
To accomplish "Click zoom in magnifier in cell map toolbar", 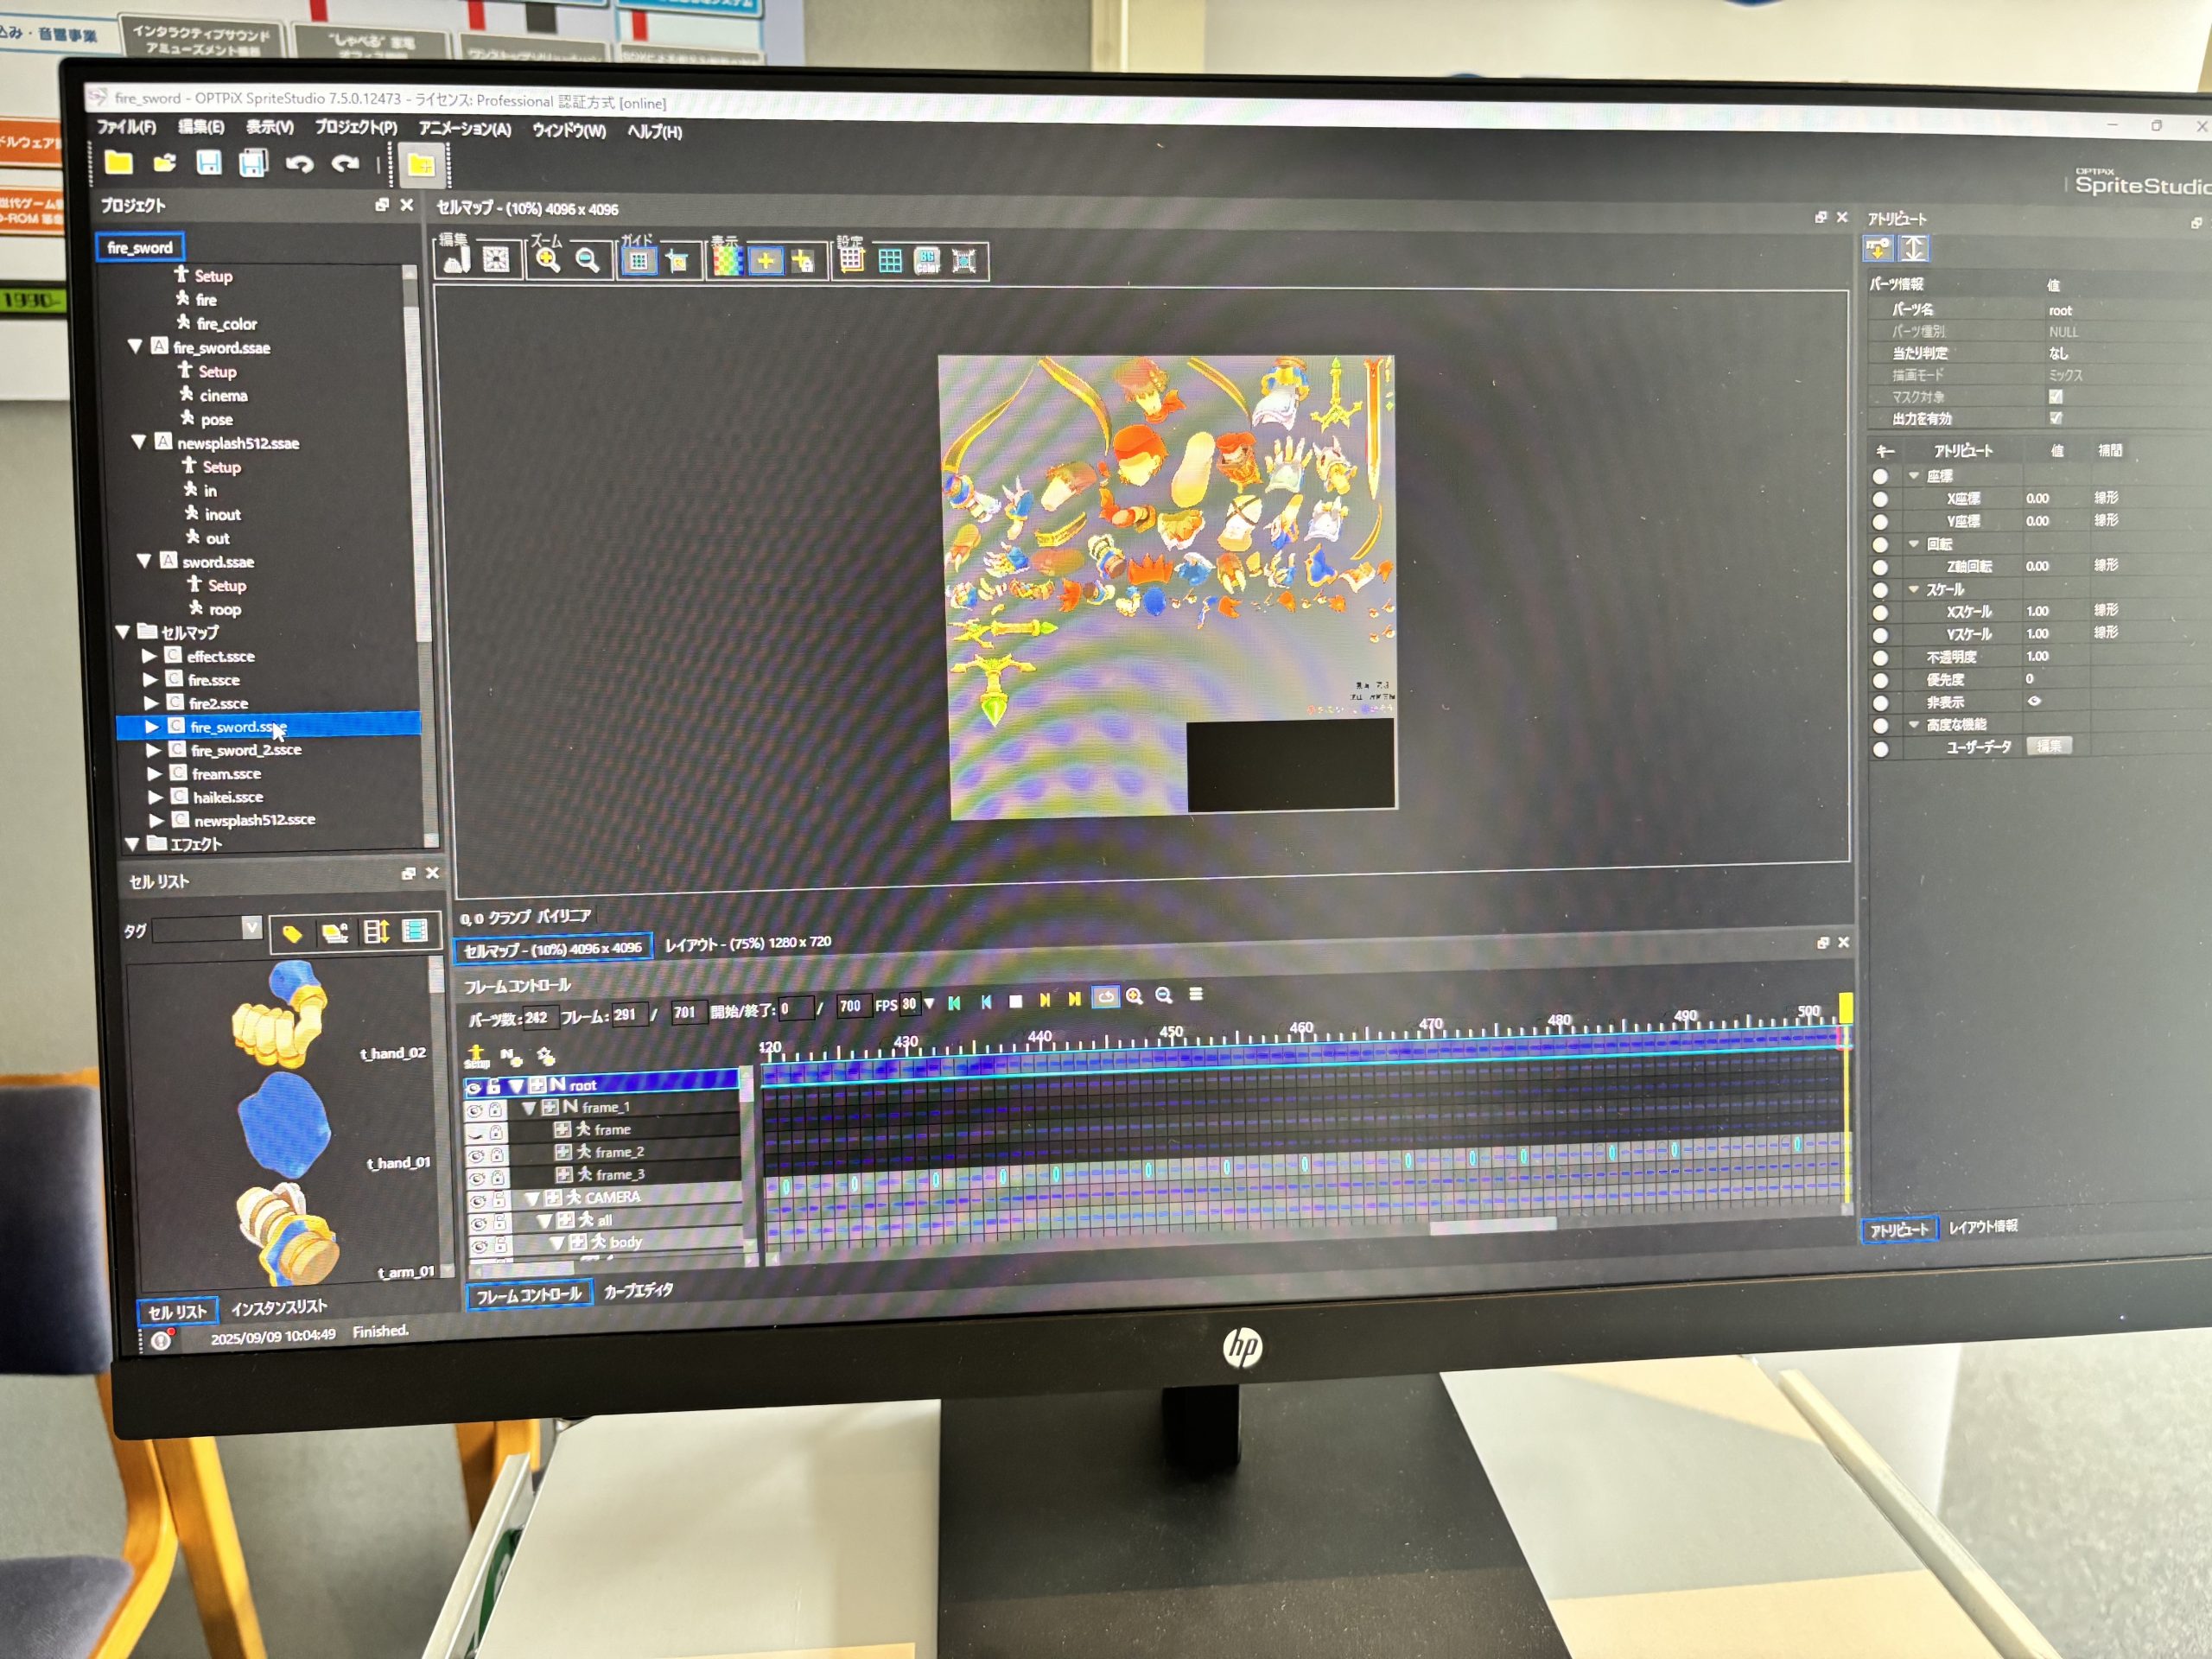I will [548, 261].
